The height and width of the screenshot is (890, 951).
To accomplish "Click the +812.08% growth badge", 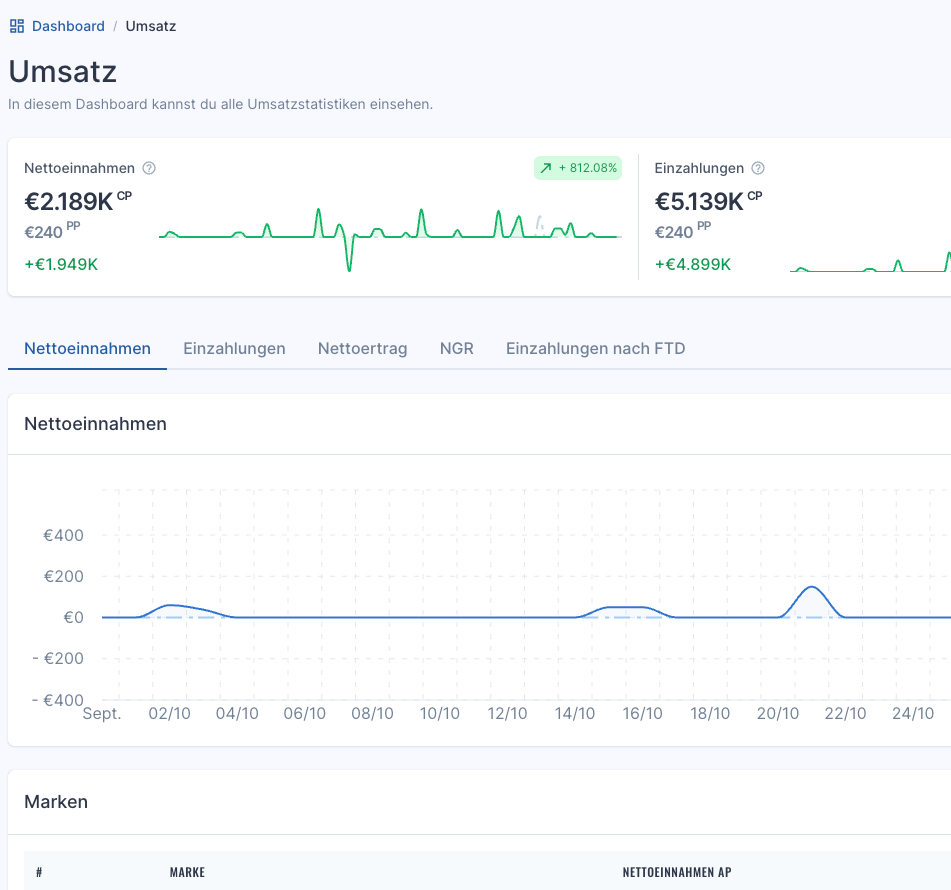I will coord(577,168).
